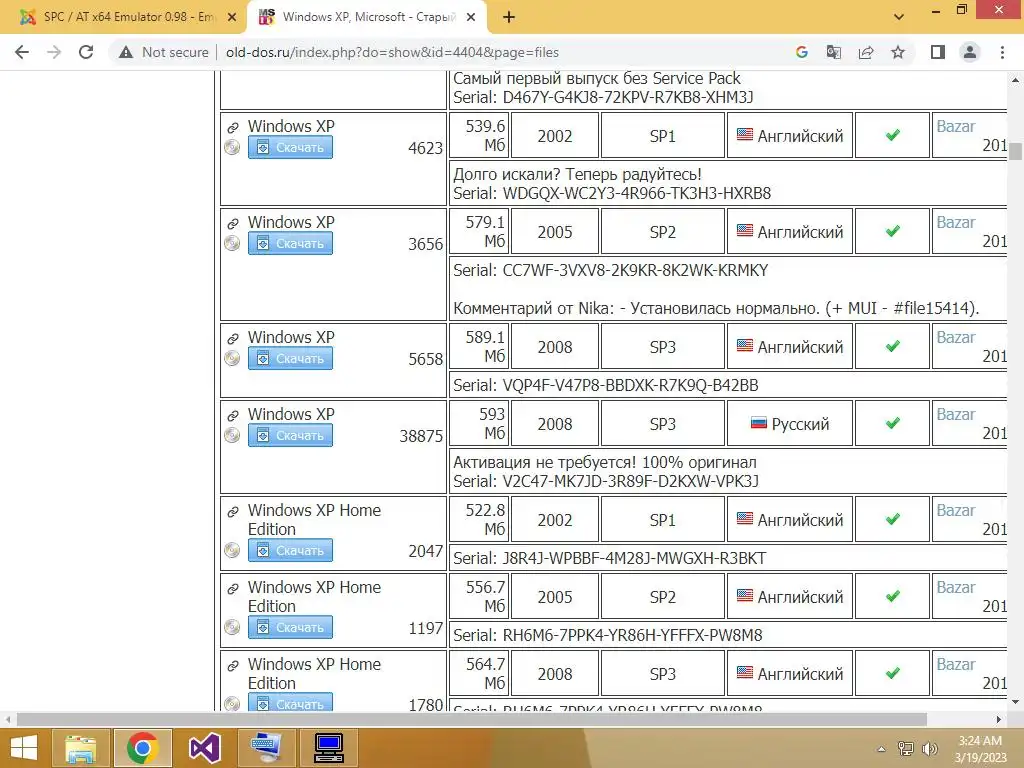Open Bazar link in Home Edition 564.7 MB row

pos(955,664)
